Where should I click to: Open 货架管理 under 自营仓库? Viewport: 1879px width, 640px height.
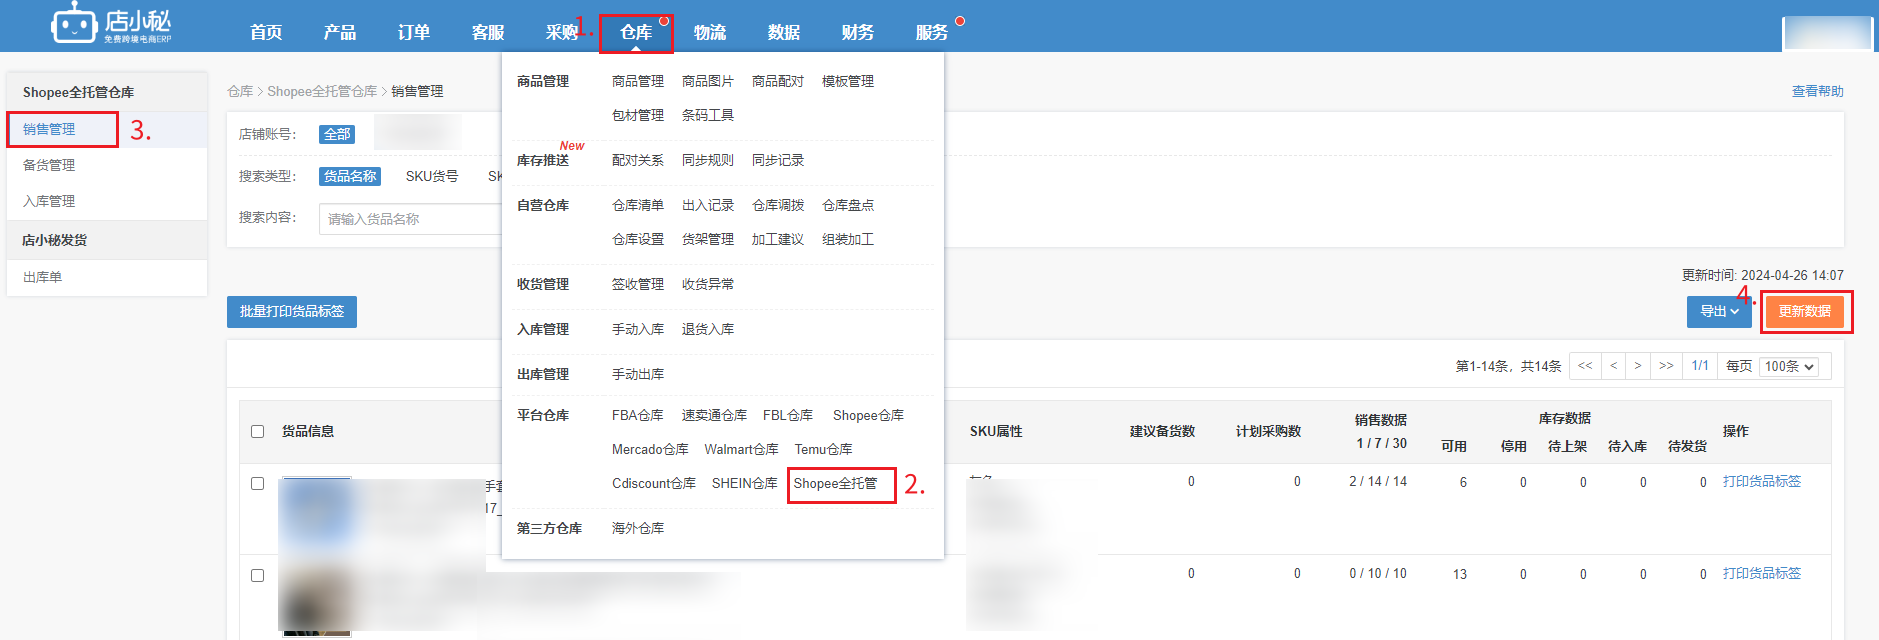point(708,239)
